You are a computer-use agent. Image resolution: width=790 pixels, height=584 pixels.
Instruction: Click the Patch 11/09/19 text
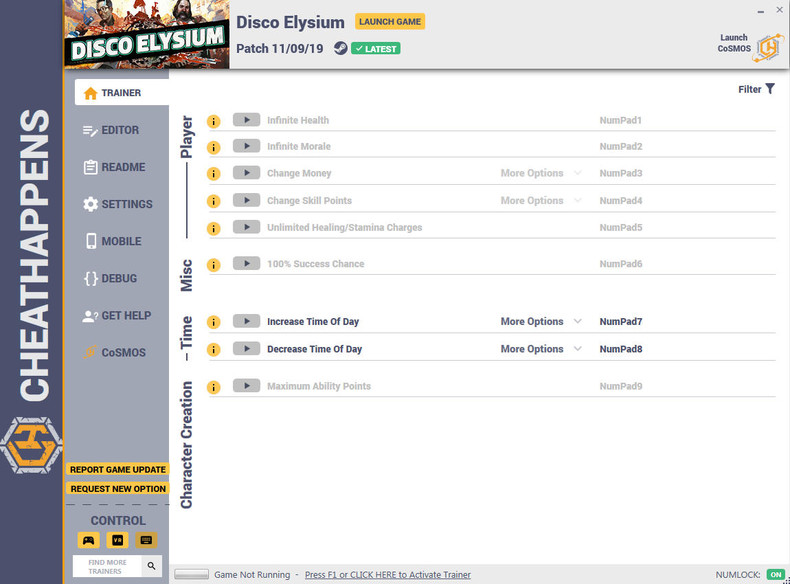pos(280,49)
